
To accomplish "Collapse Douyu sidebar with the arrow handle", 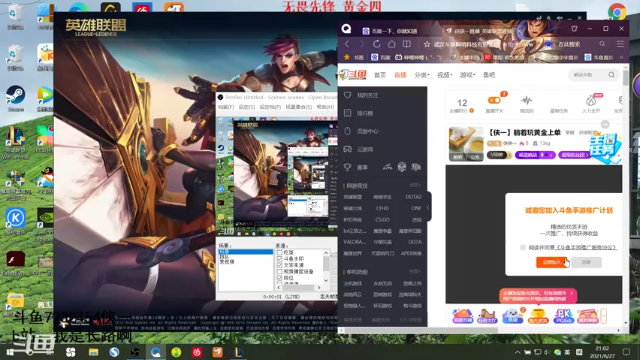I will coord(429,207).
